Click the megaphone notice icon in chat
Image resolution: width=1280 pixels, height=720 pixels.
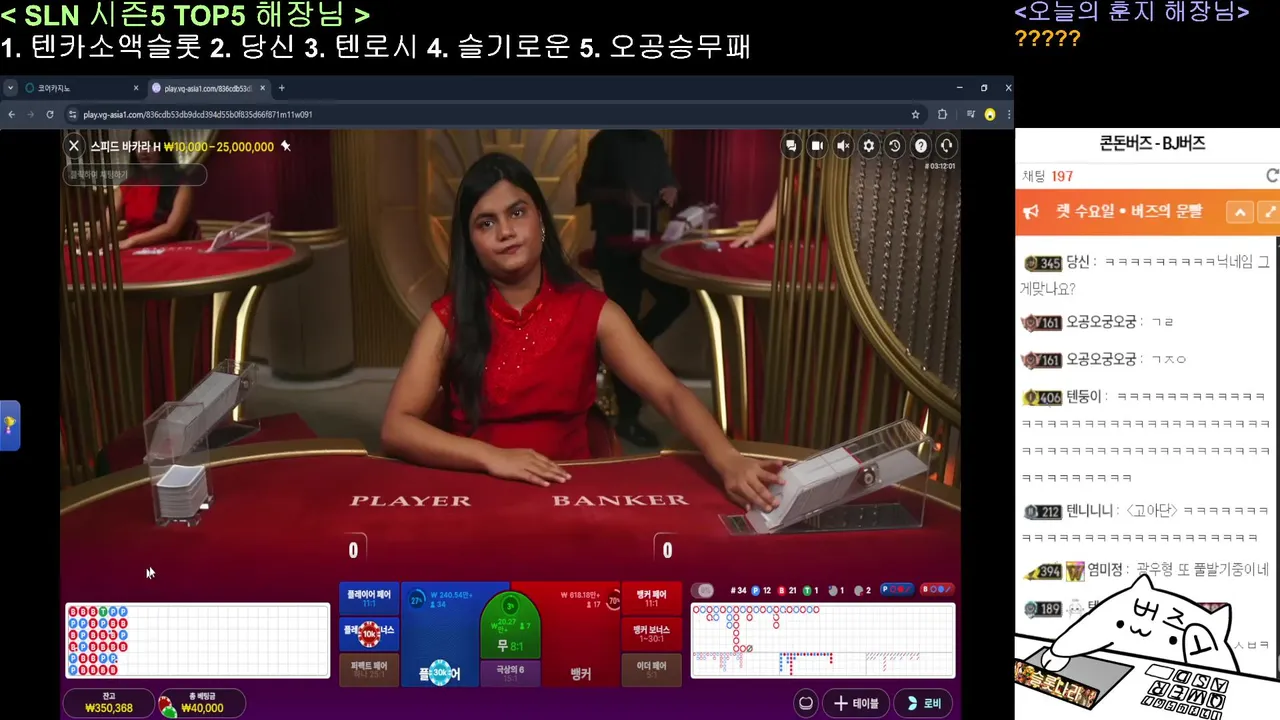1031,212
